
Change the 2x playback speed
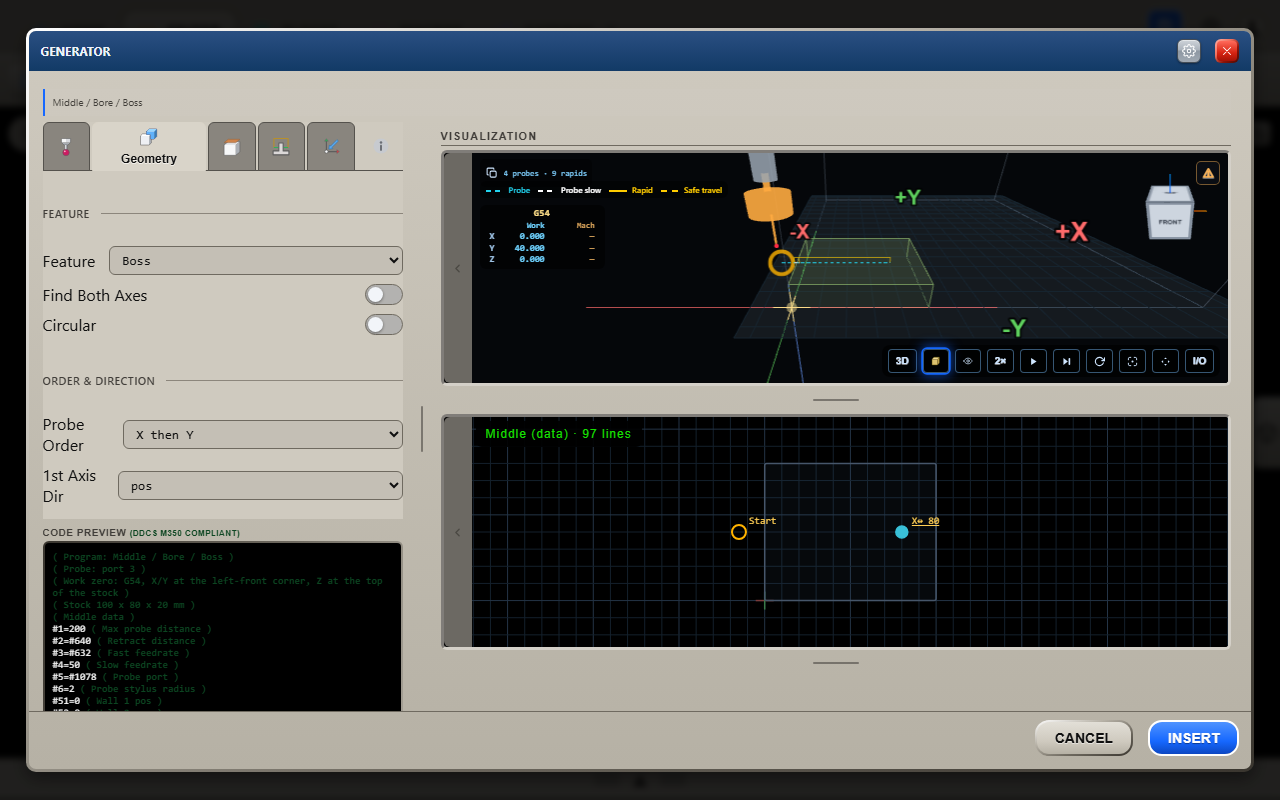1000,361
